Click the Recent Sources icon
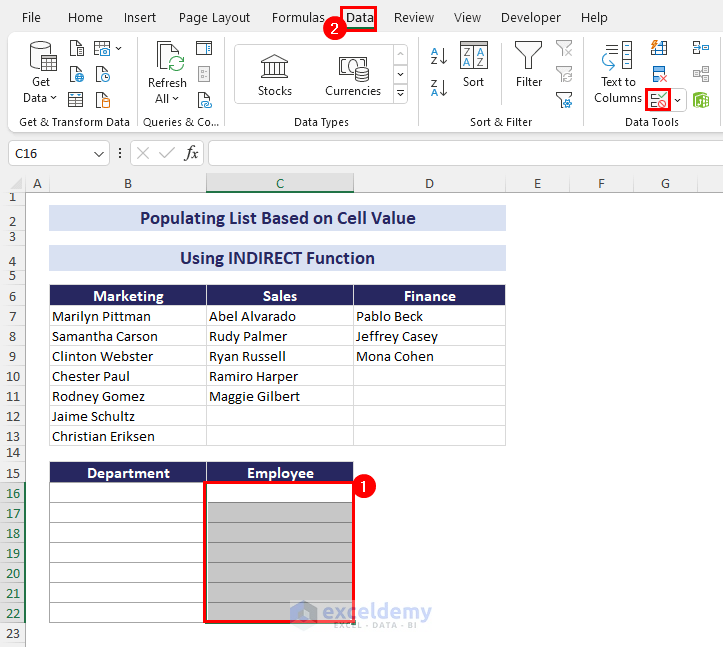This screenshot has width=723, height=647. pyautogui.click(x=102, y=74)
